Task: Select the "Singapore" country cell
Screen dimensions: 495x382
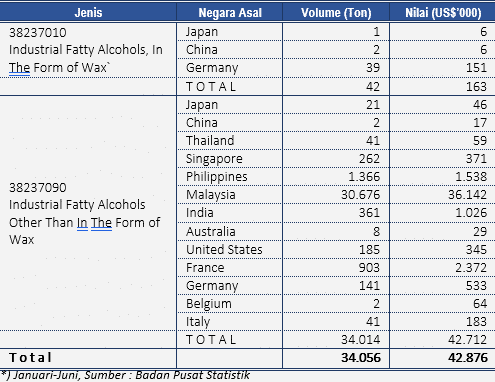Action: 214,159
